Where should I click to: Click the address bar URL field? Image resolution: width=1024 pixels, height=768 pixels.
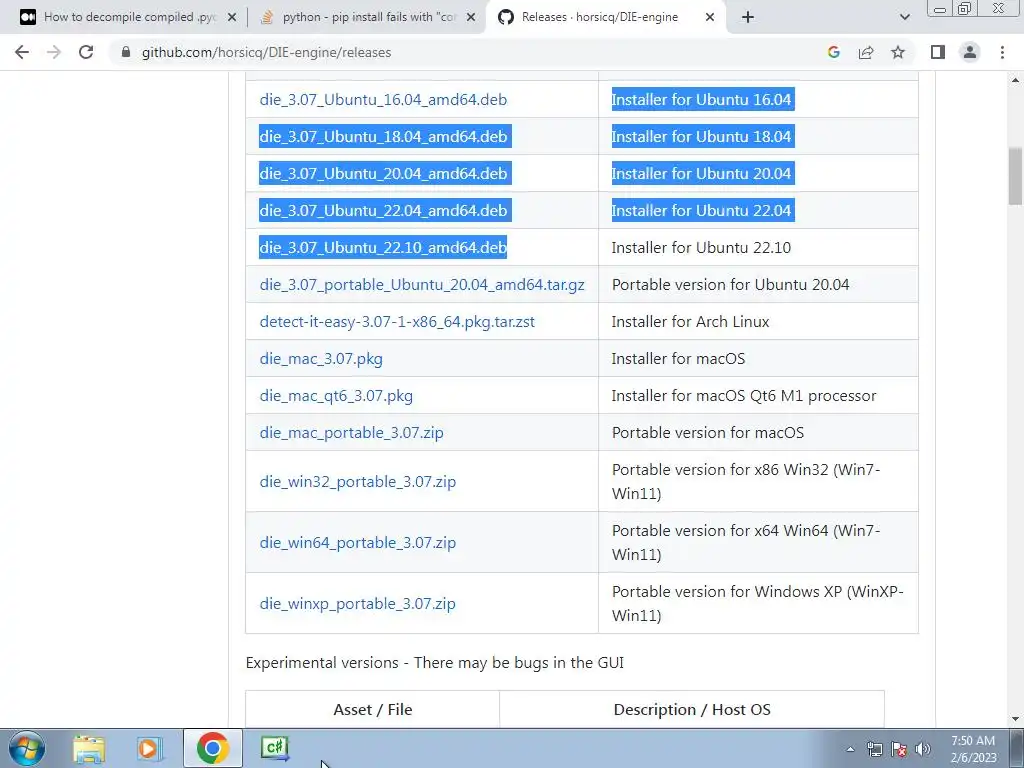tap(470, 52)
